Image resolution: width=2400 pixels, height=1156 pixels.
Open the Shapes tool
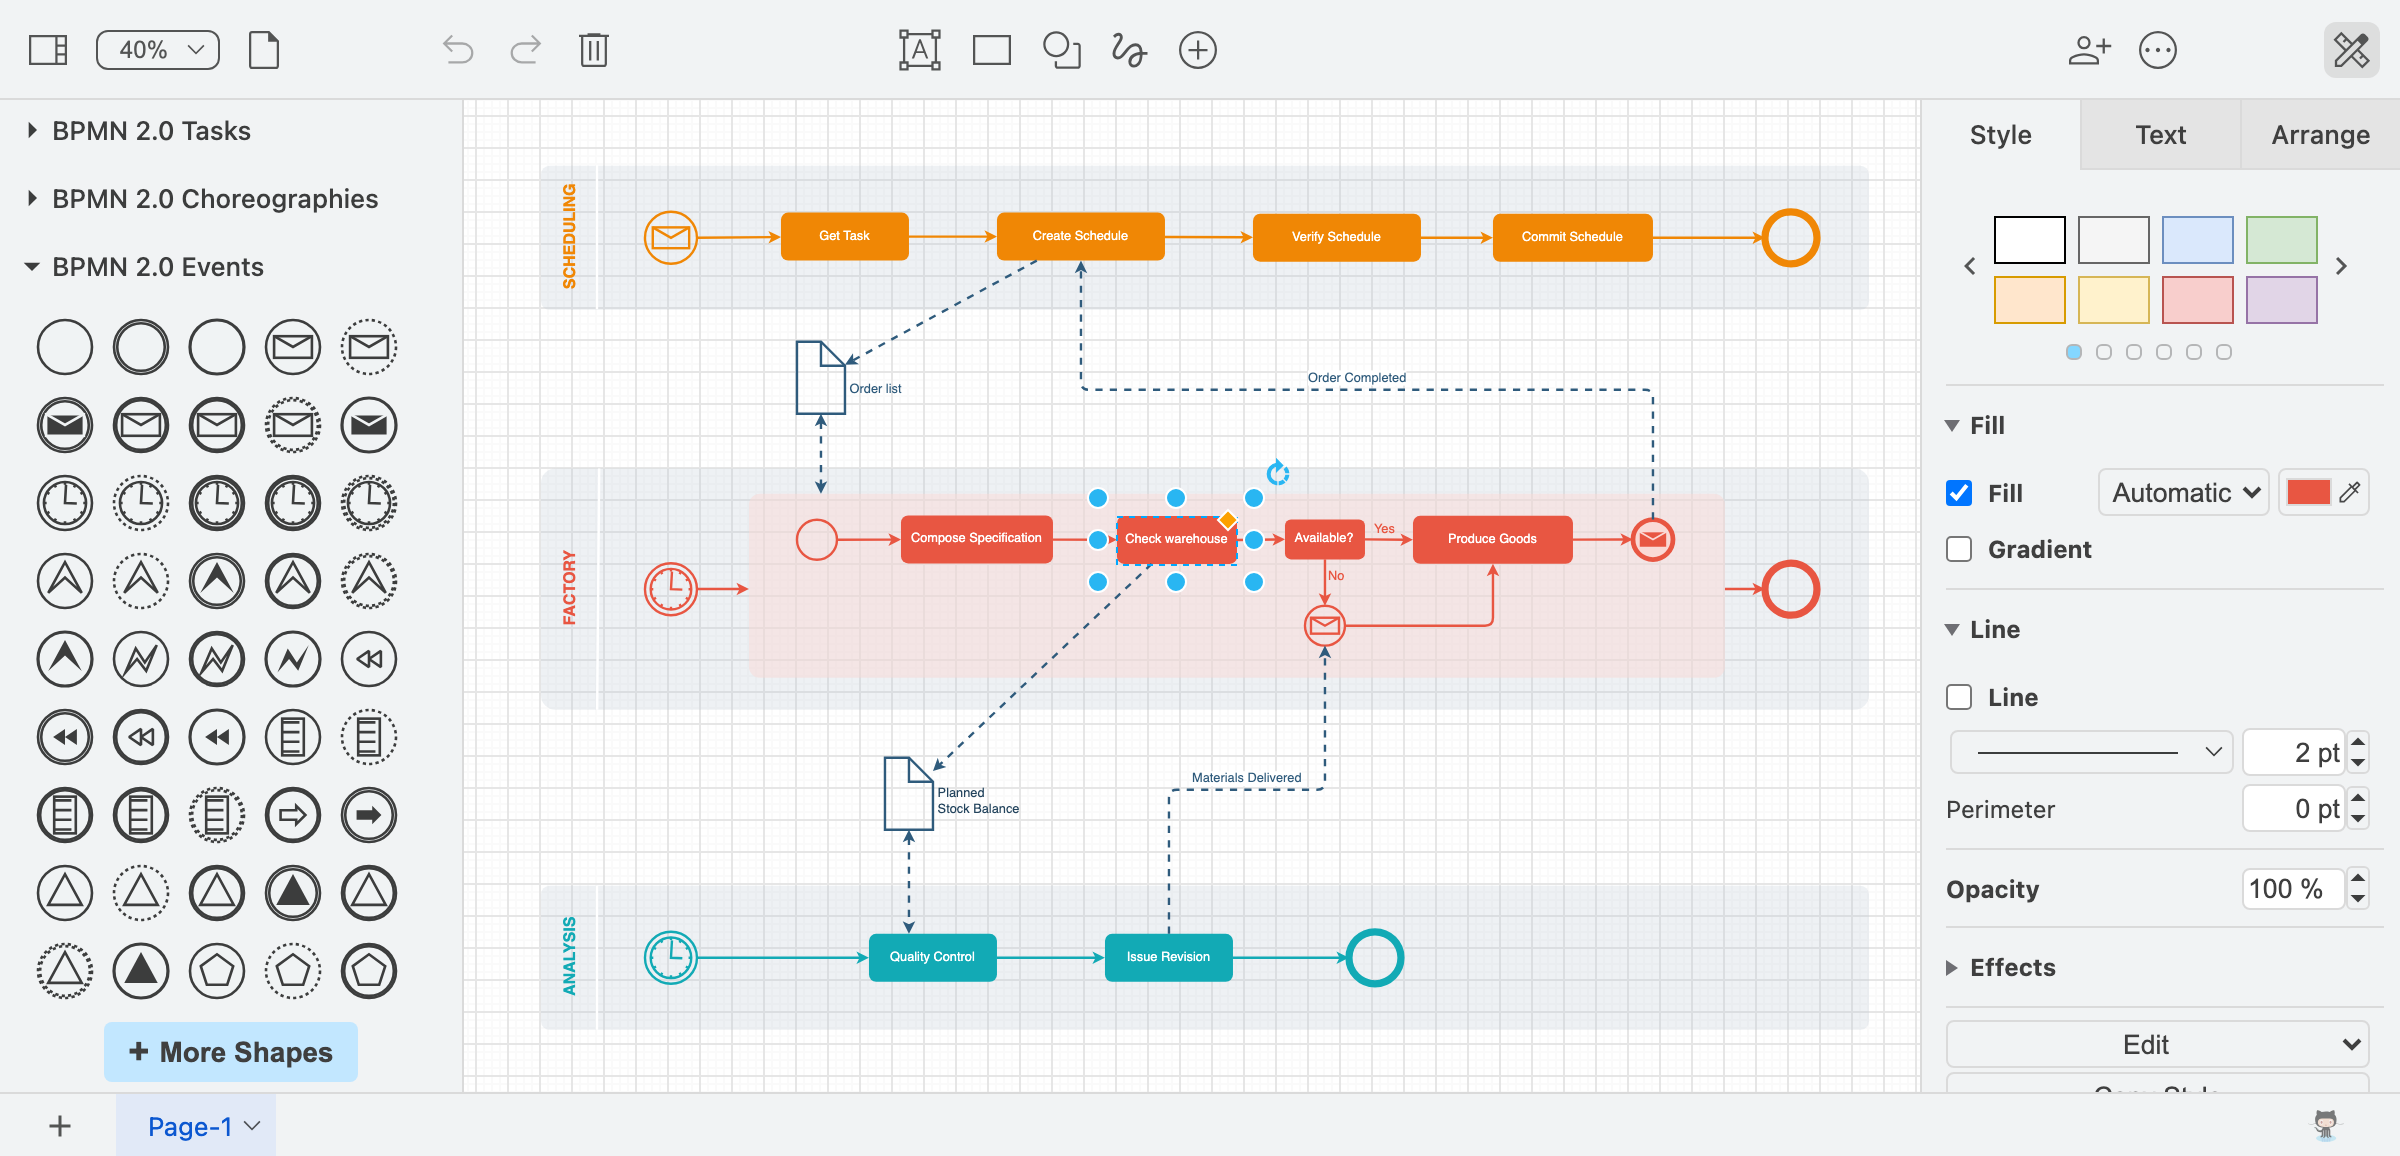pos(1061,50)
